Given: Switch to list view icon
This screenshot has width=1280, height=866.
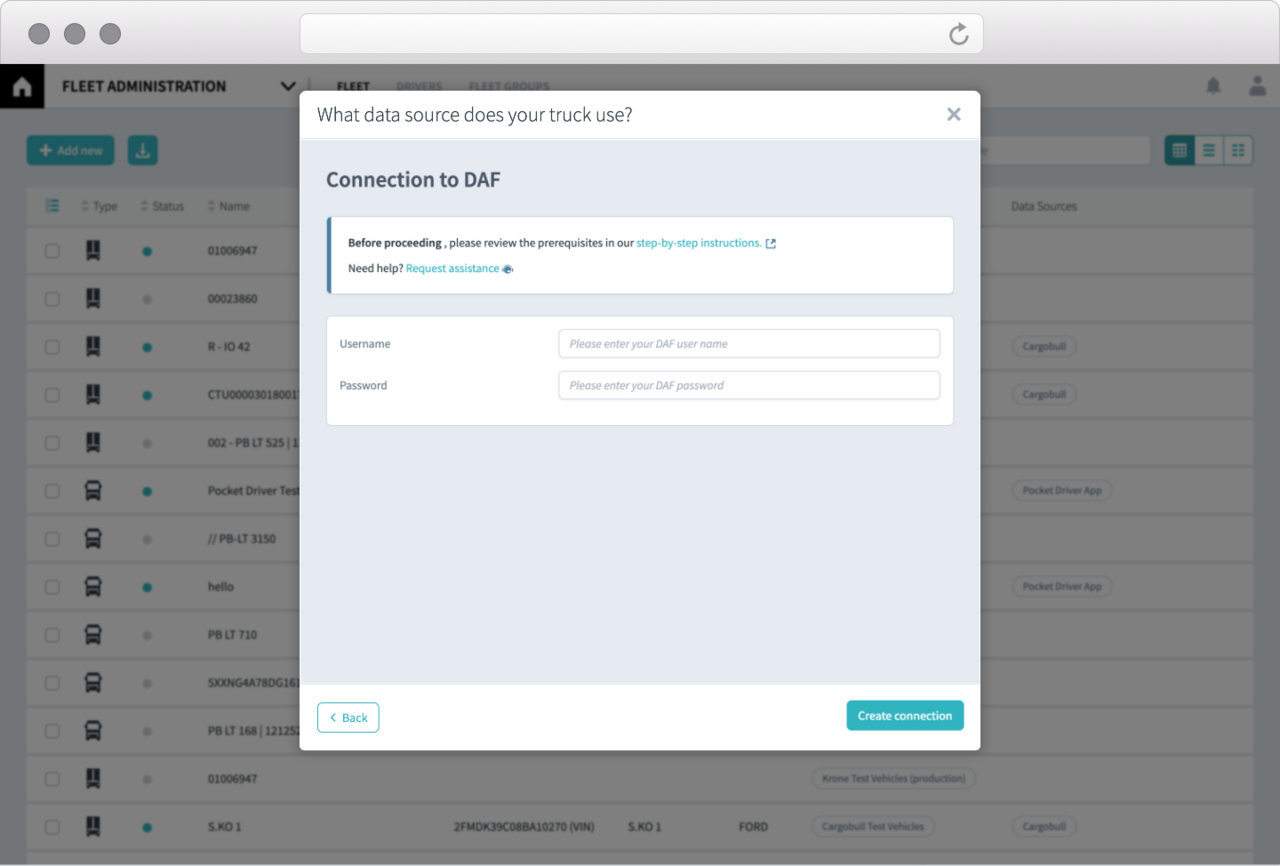Looking at the screenshot, I should click(1209, 151).
